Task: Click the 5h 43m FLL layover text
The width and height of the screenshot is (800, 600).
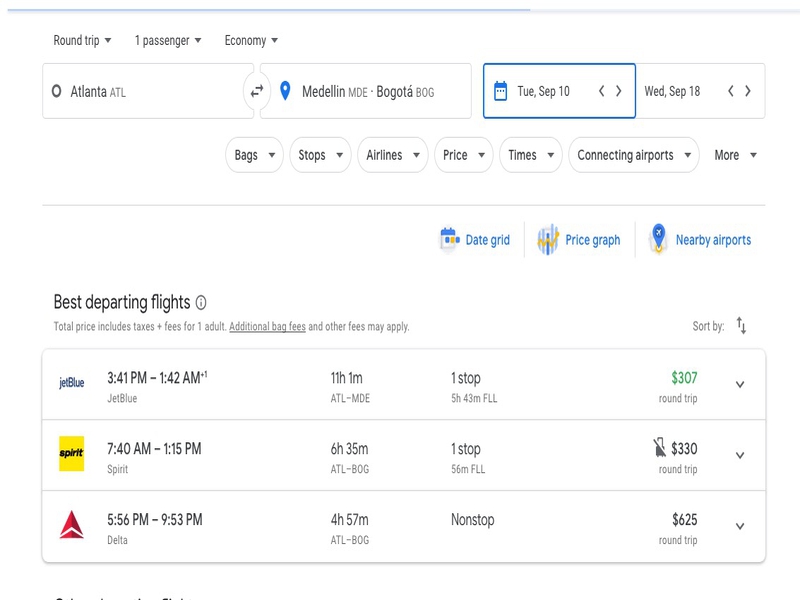Action: pos(474,398)
